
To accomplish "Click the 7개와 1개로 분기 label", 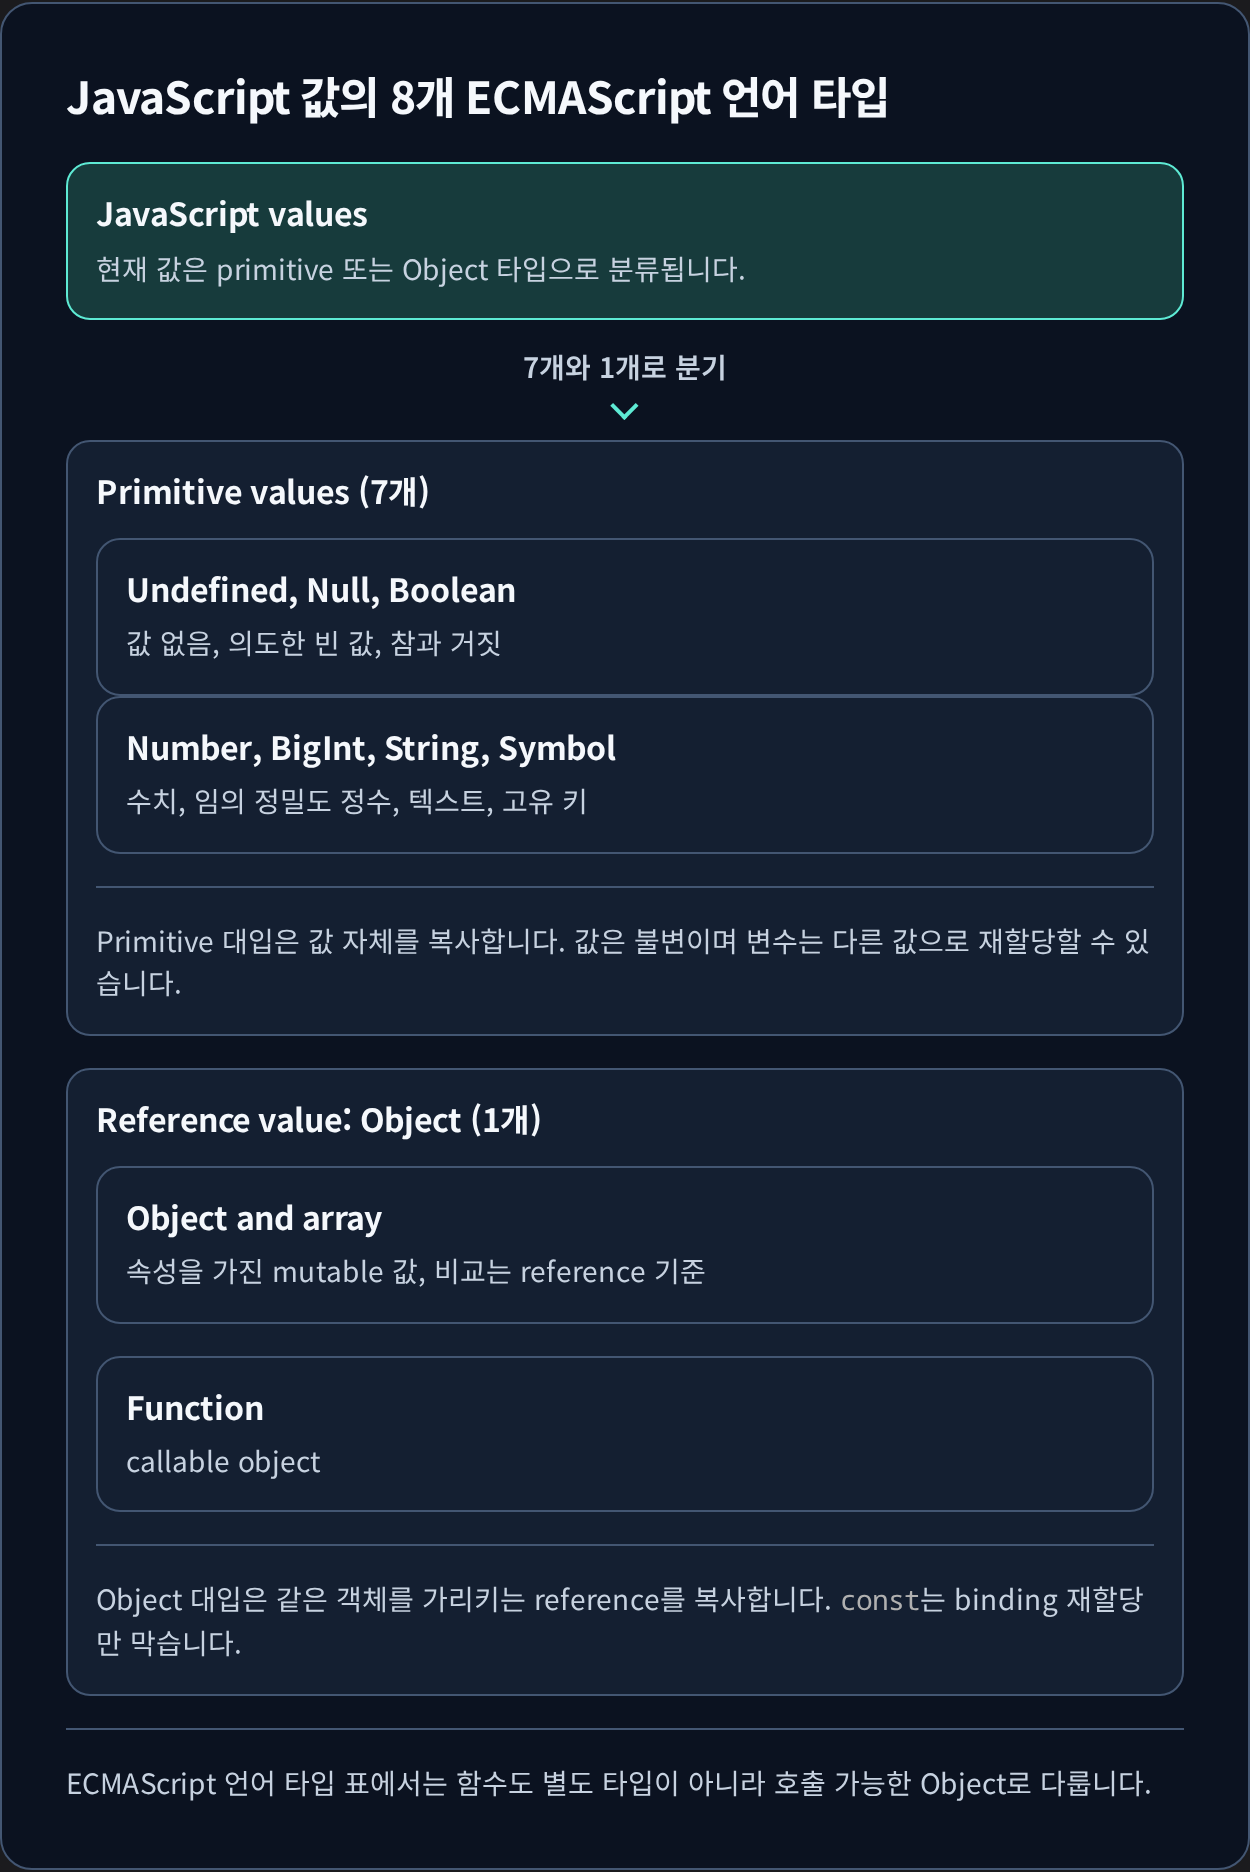I will click(625, 368).
